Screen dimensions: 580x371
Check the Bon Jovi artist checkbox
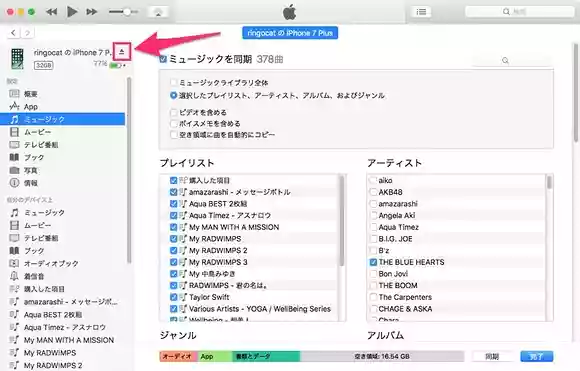(373, 274)
